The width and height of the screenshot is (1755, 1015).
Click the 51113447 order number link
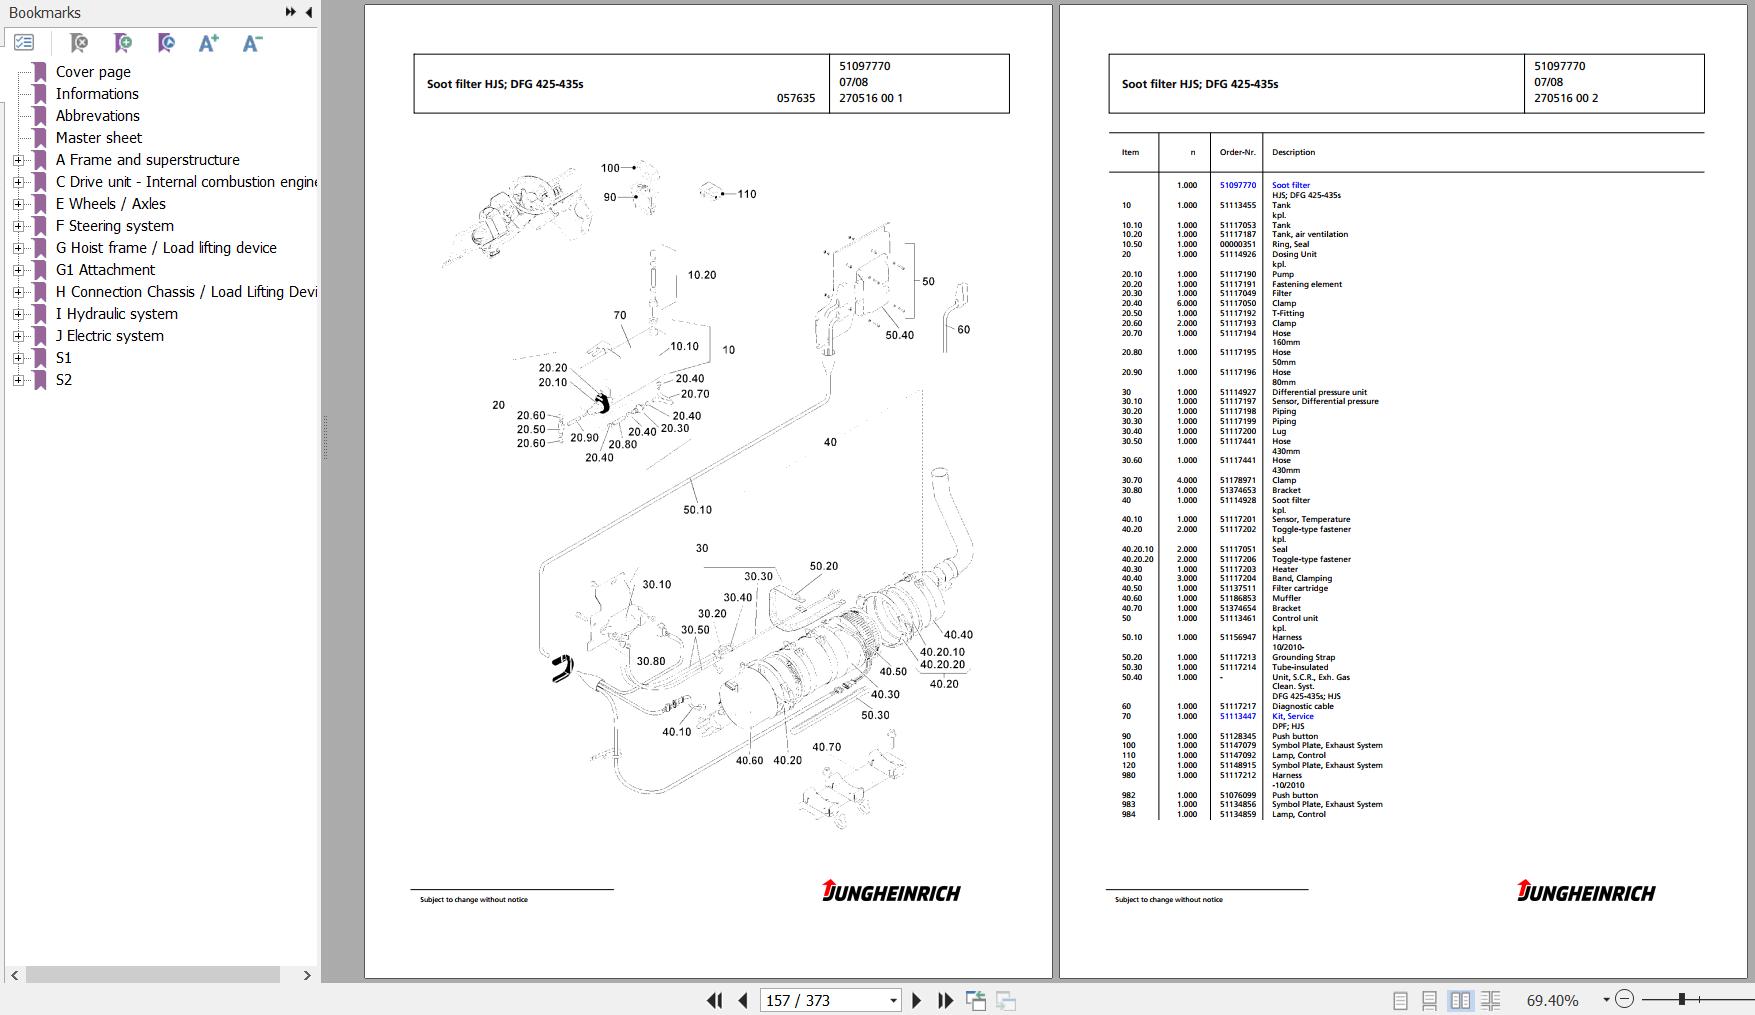[x=1237, y=716]
